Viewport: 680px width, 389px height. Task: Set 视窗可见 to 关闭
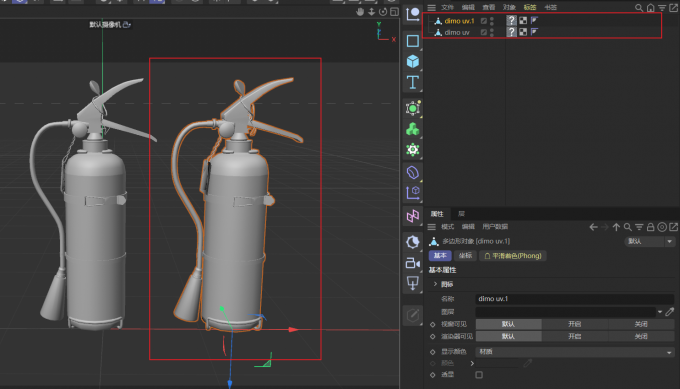pyautogui.click(x=641, y=324)
